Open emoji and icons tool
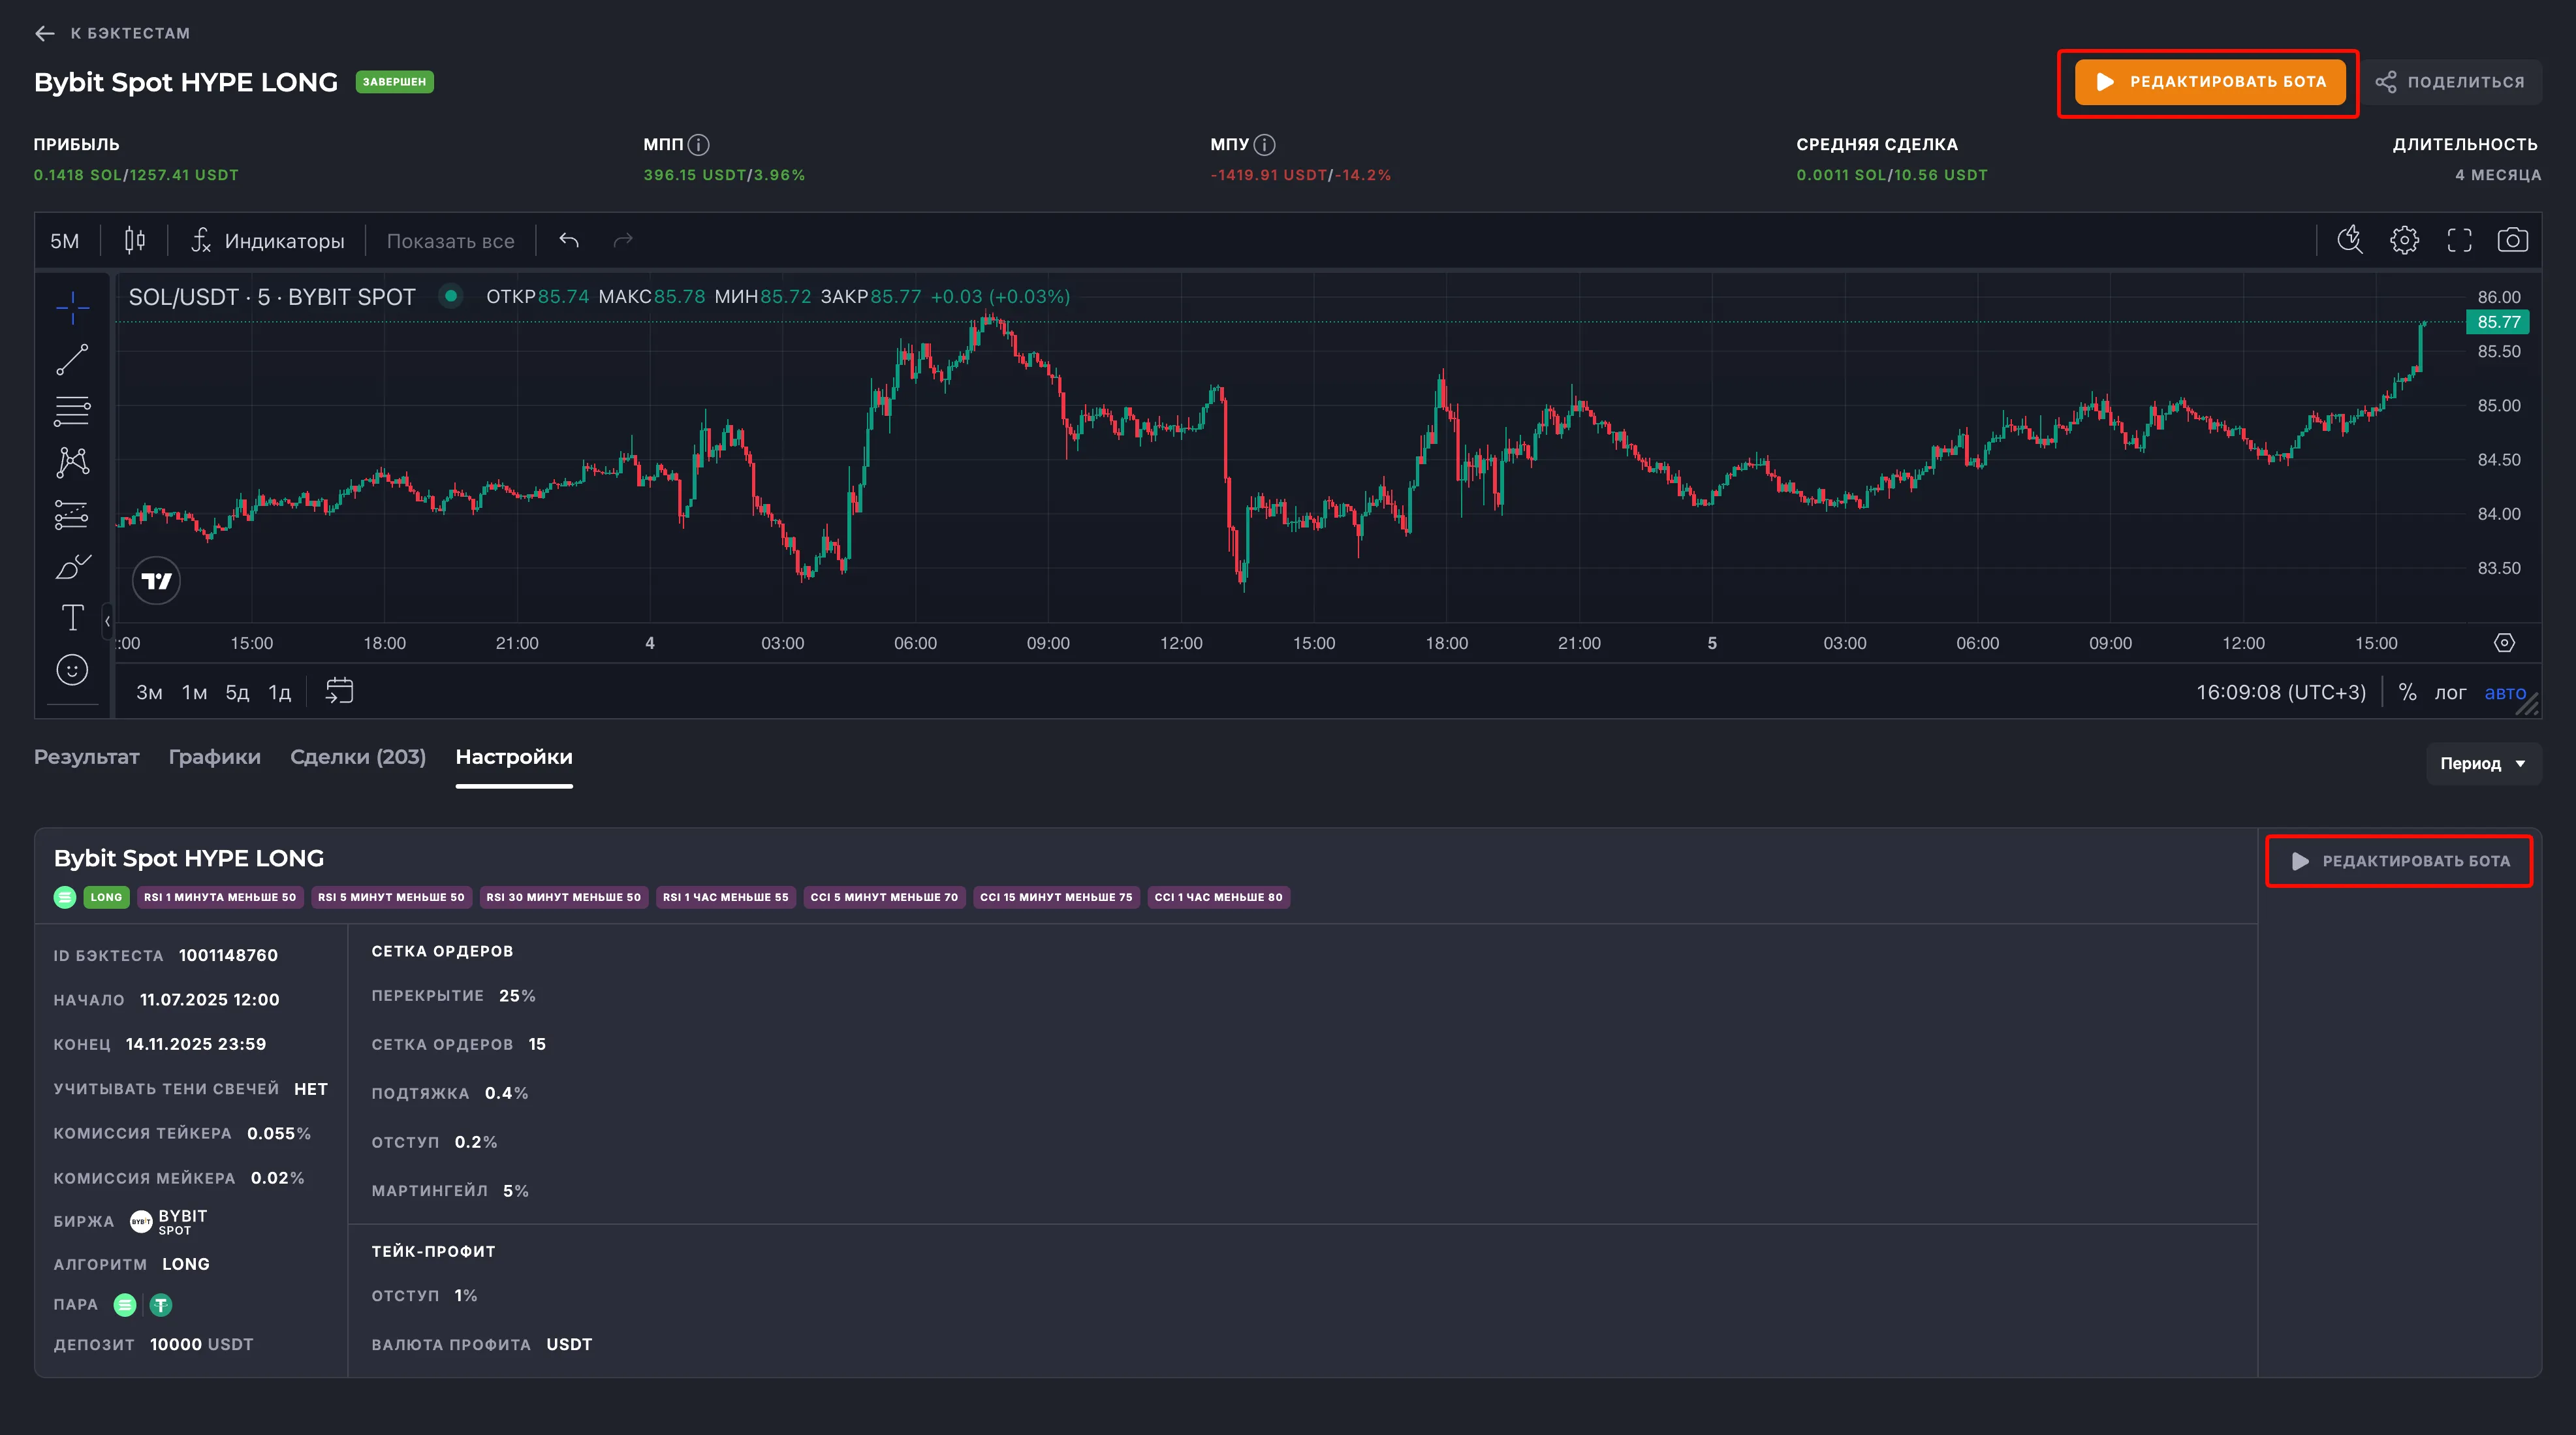 click(x=72, y=670)
